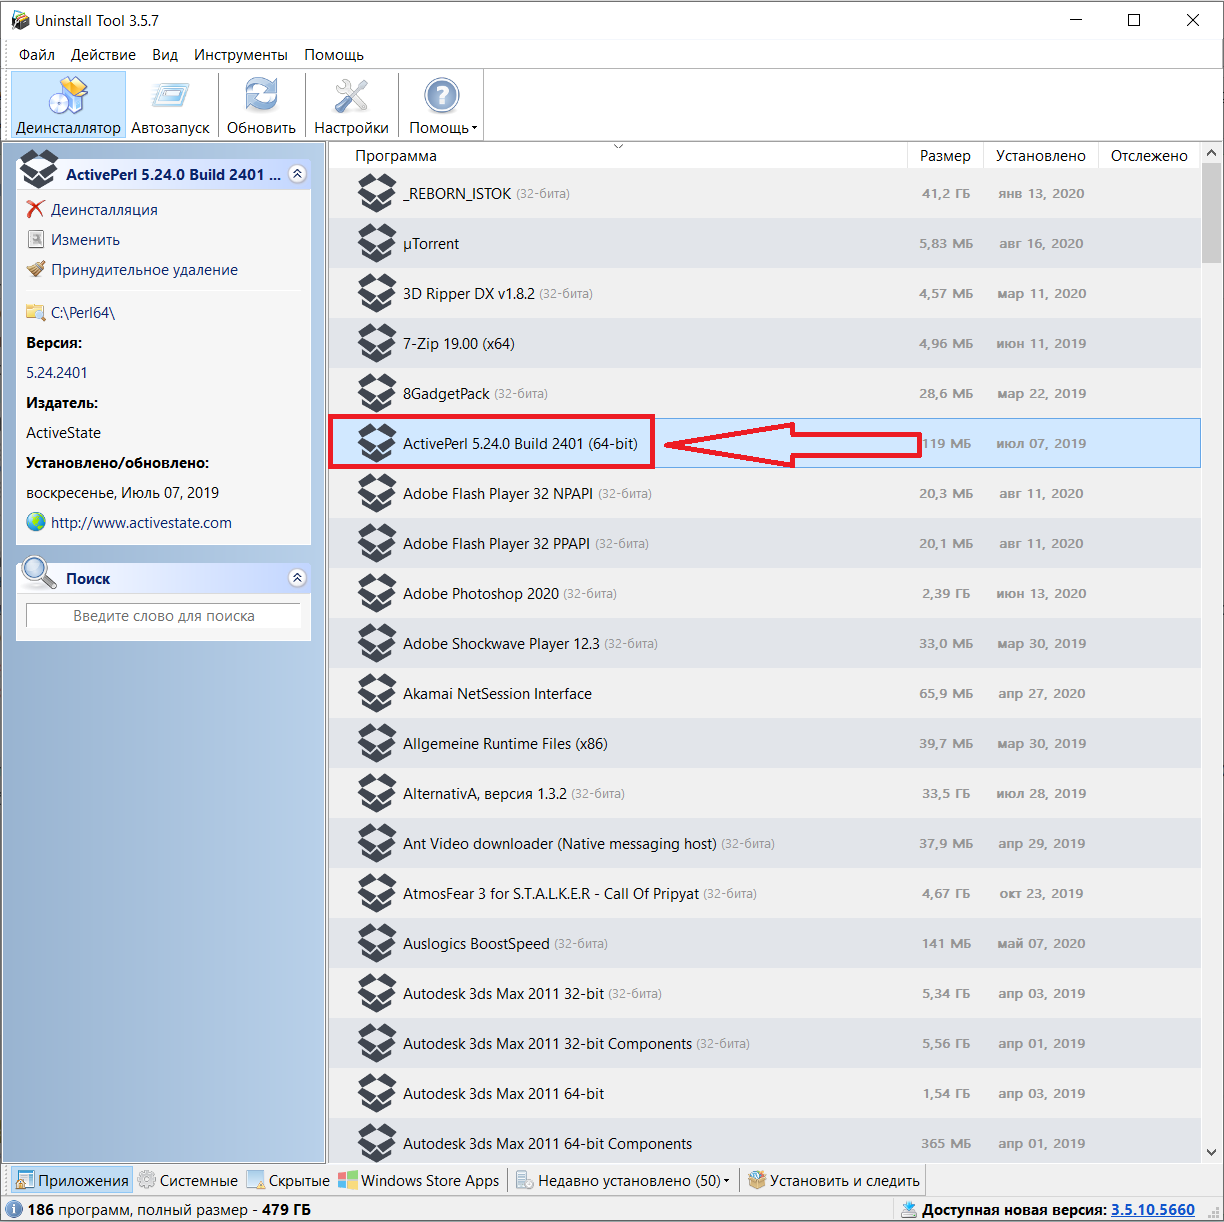
Task: Click the ActivePerl 5.24.0 Build 2401 (64-bit) row text
Action: click(x=520, y=444)
